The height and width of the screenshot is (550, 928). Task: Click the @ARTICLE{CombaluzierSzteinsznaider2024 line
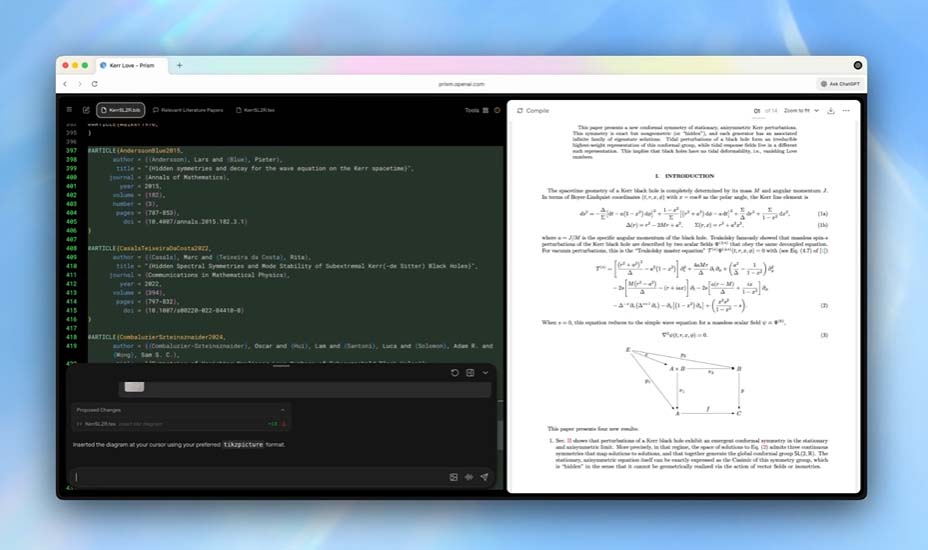point(157,337)
